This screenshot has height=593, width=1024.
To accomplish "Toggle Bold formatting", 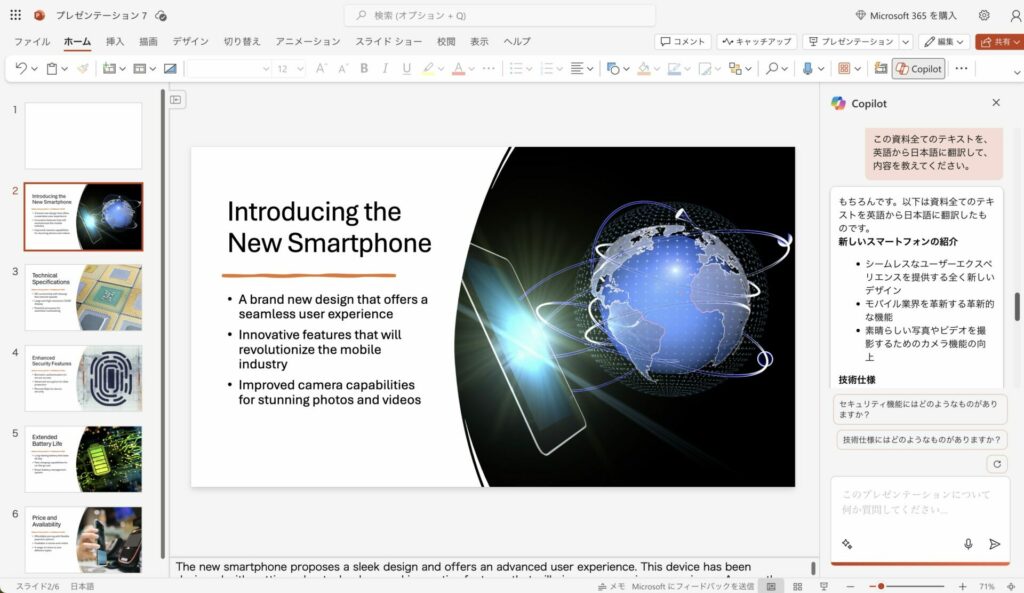I will coord(364,69).
